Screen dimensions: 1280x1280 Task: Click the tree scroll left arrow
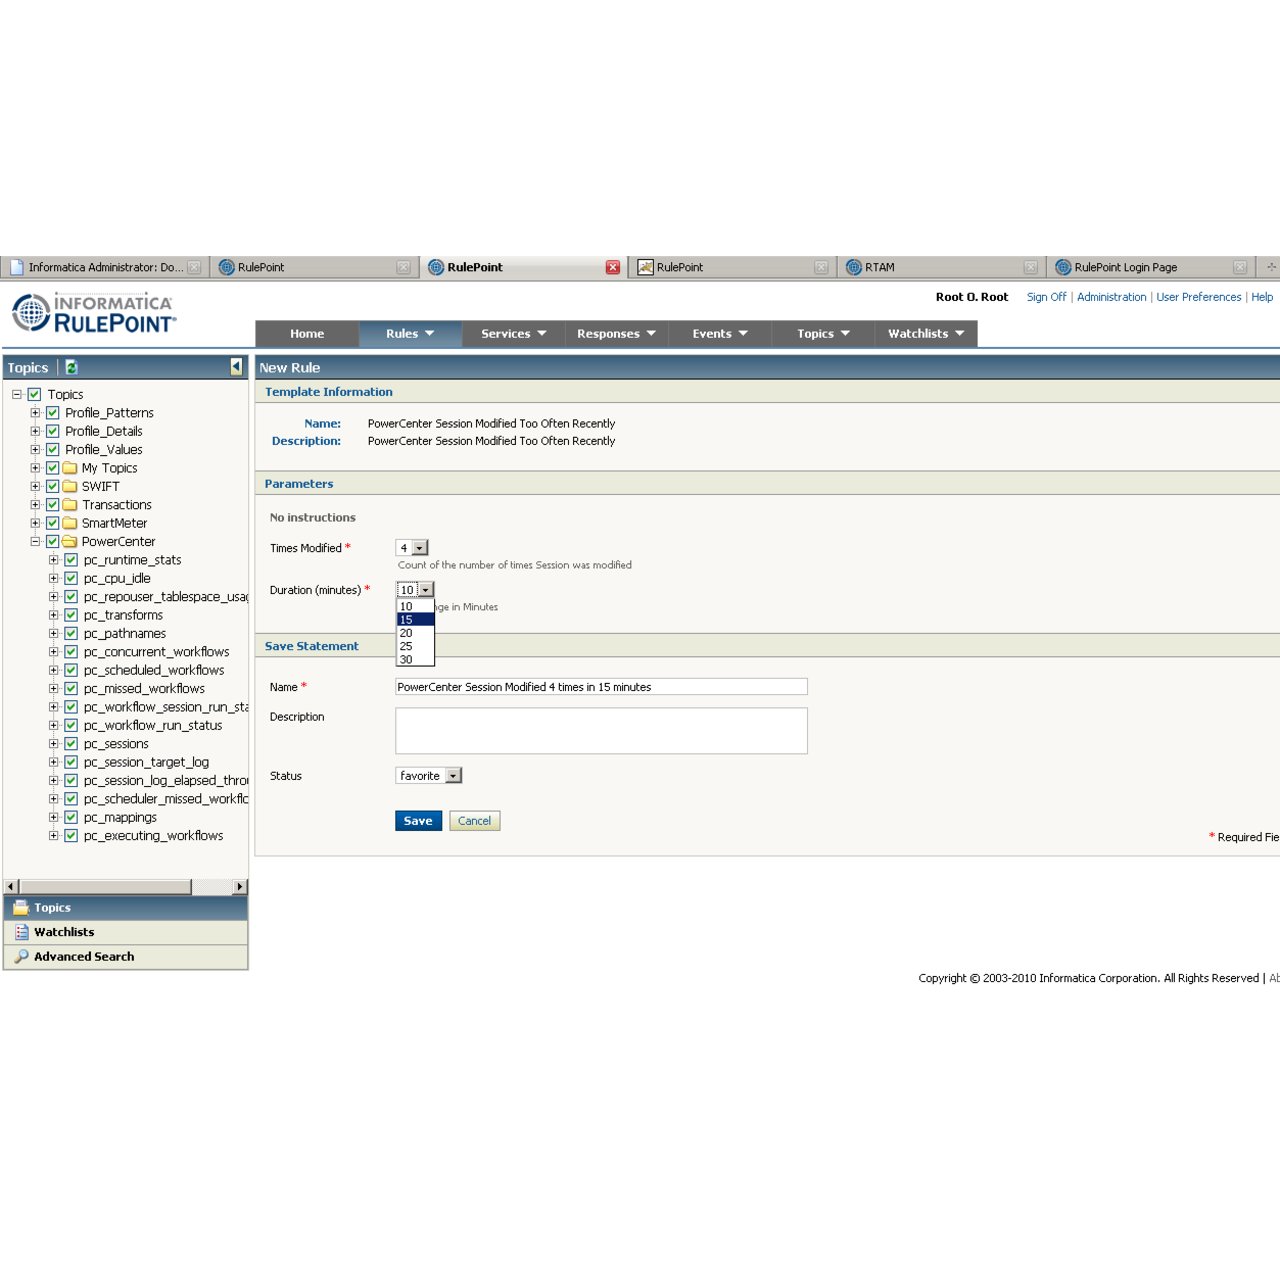11,887
